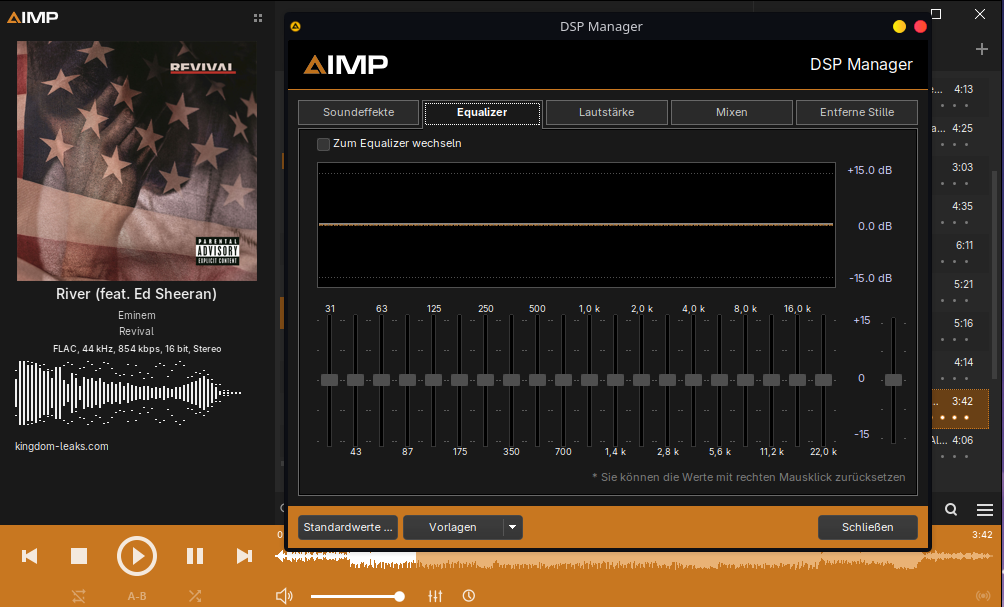Click the preamp slider handle beside +15 scale
The height and width of the screenshot is (607, 1004).
(x=893, y=380)
